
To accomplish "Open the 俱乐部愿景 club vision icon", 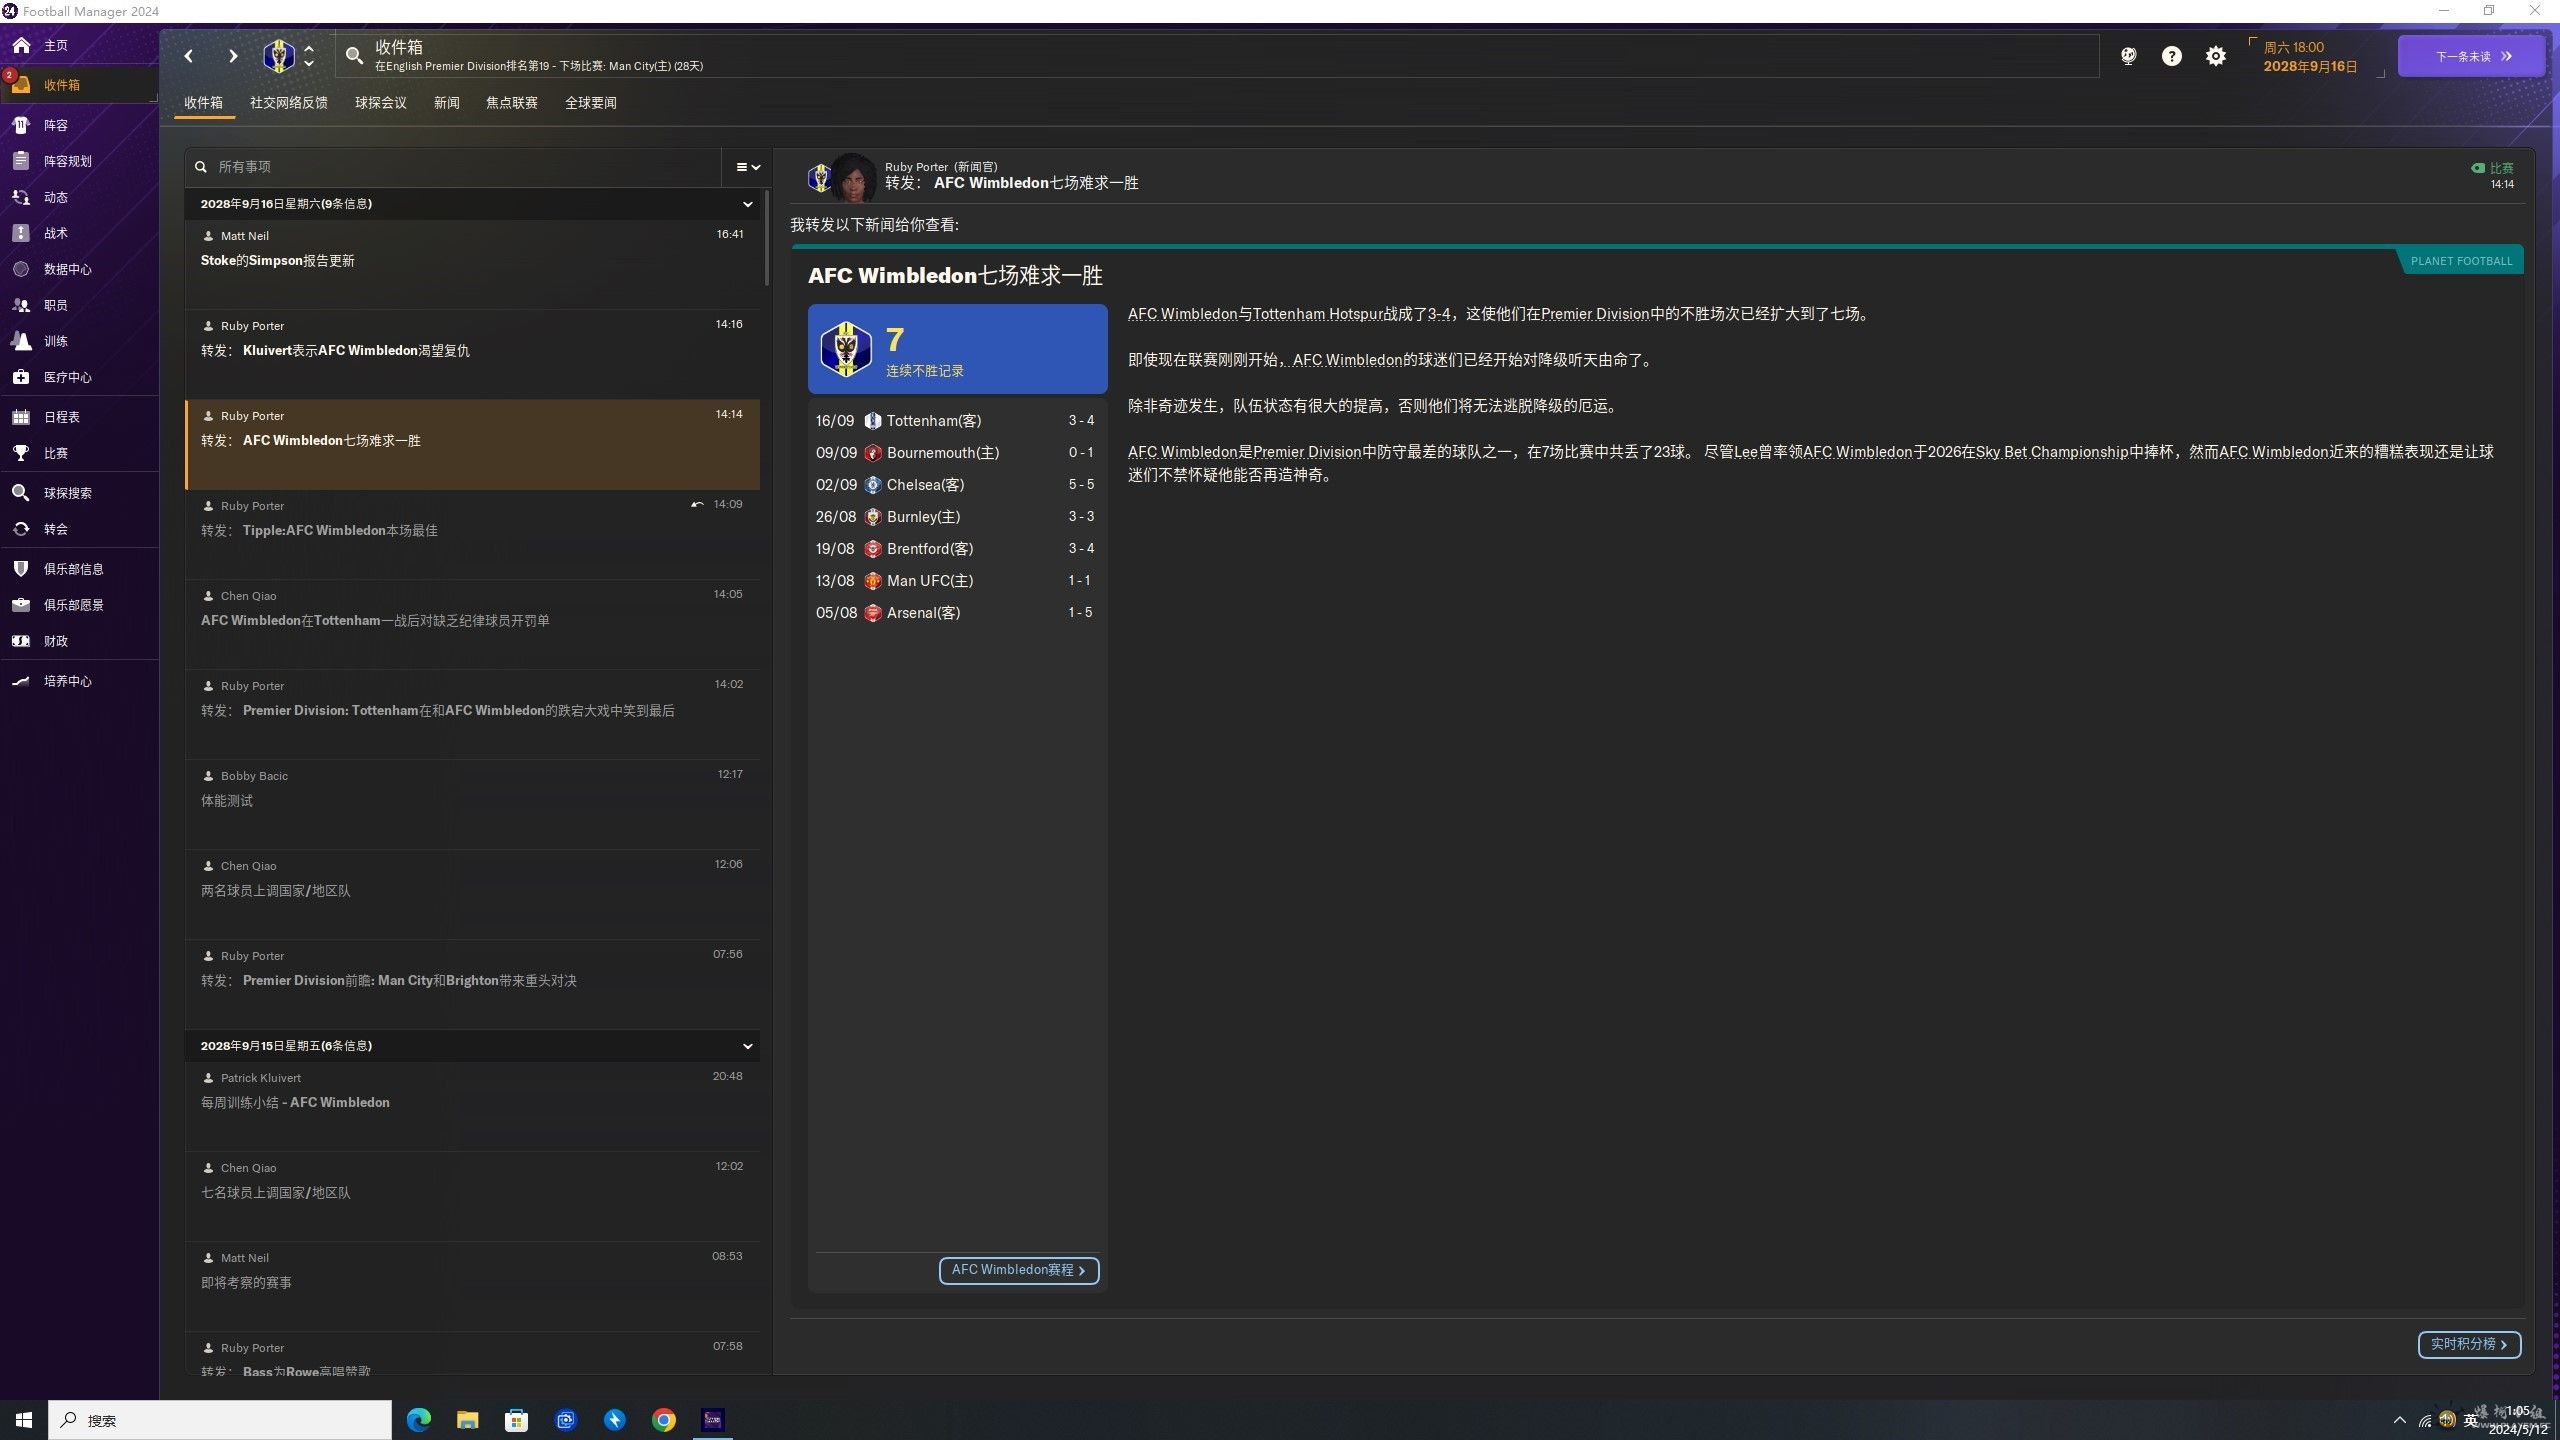I will [x=21, y=605].
